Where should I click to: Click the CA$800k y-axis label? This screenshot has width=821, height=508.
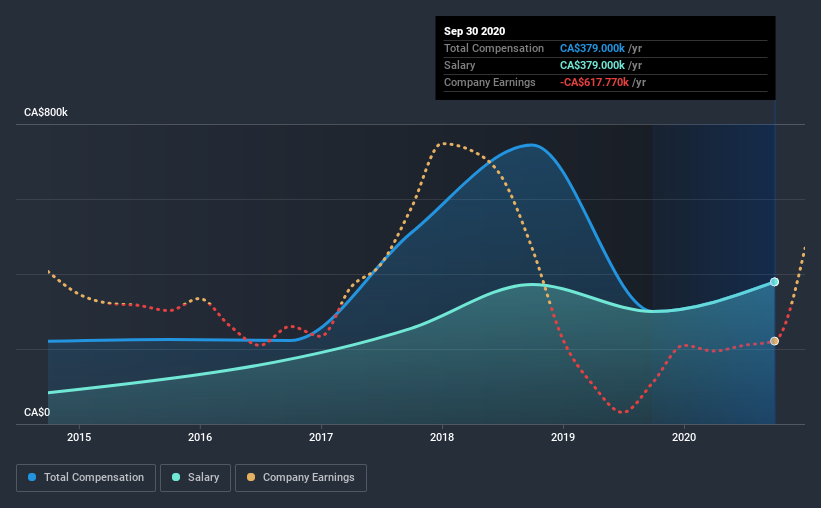(46, 113)
